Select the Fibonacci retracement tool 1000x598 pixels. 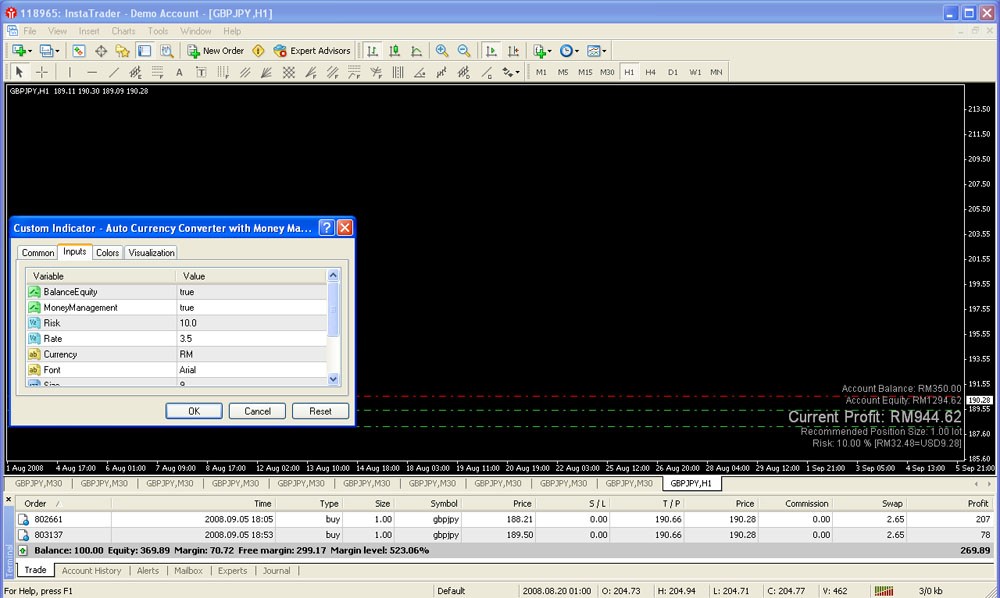pos(158,72)
